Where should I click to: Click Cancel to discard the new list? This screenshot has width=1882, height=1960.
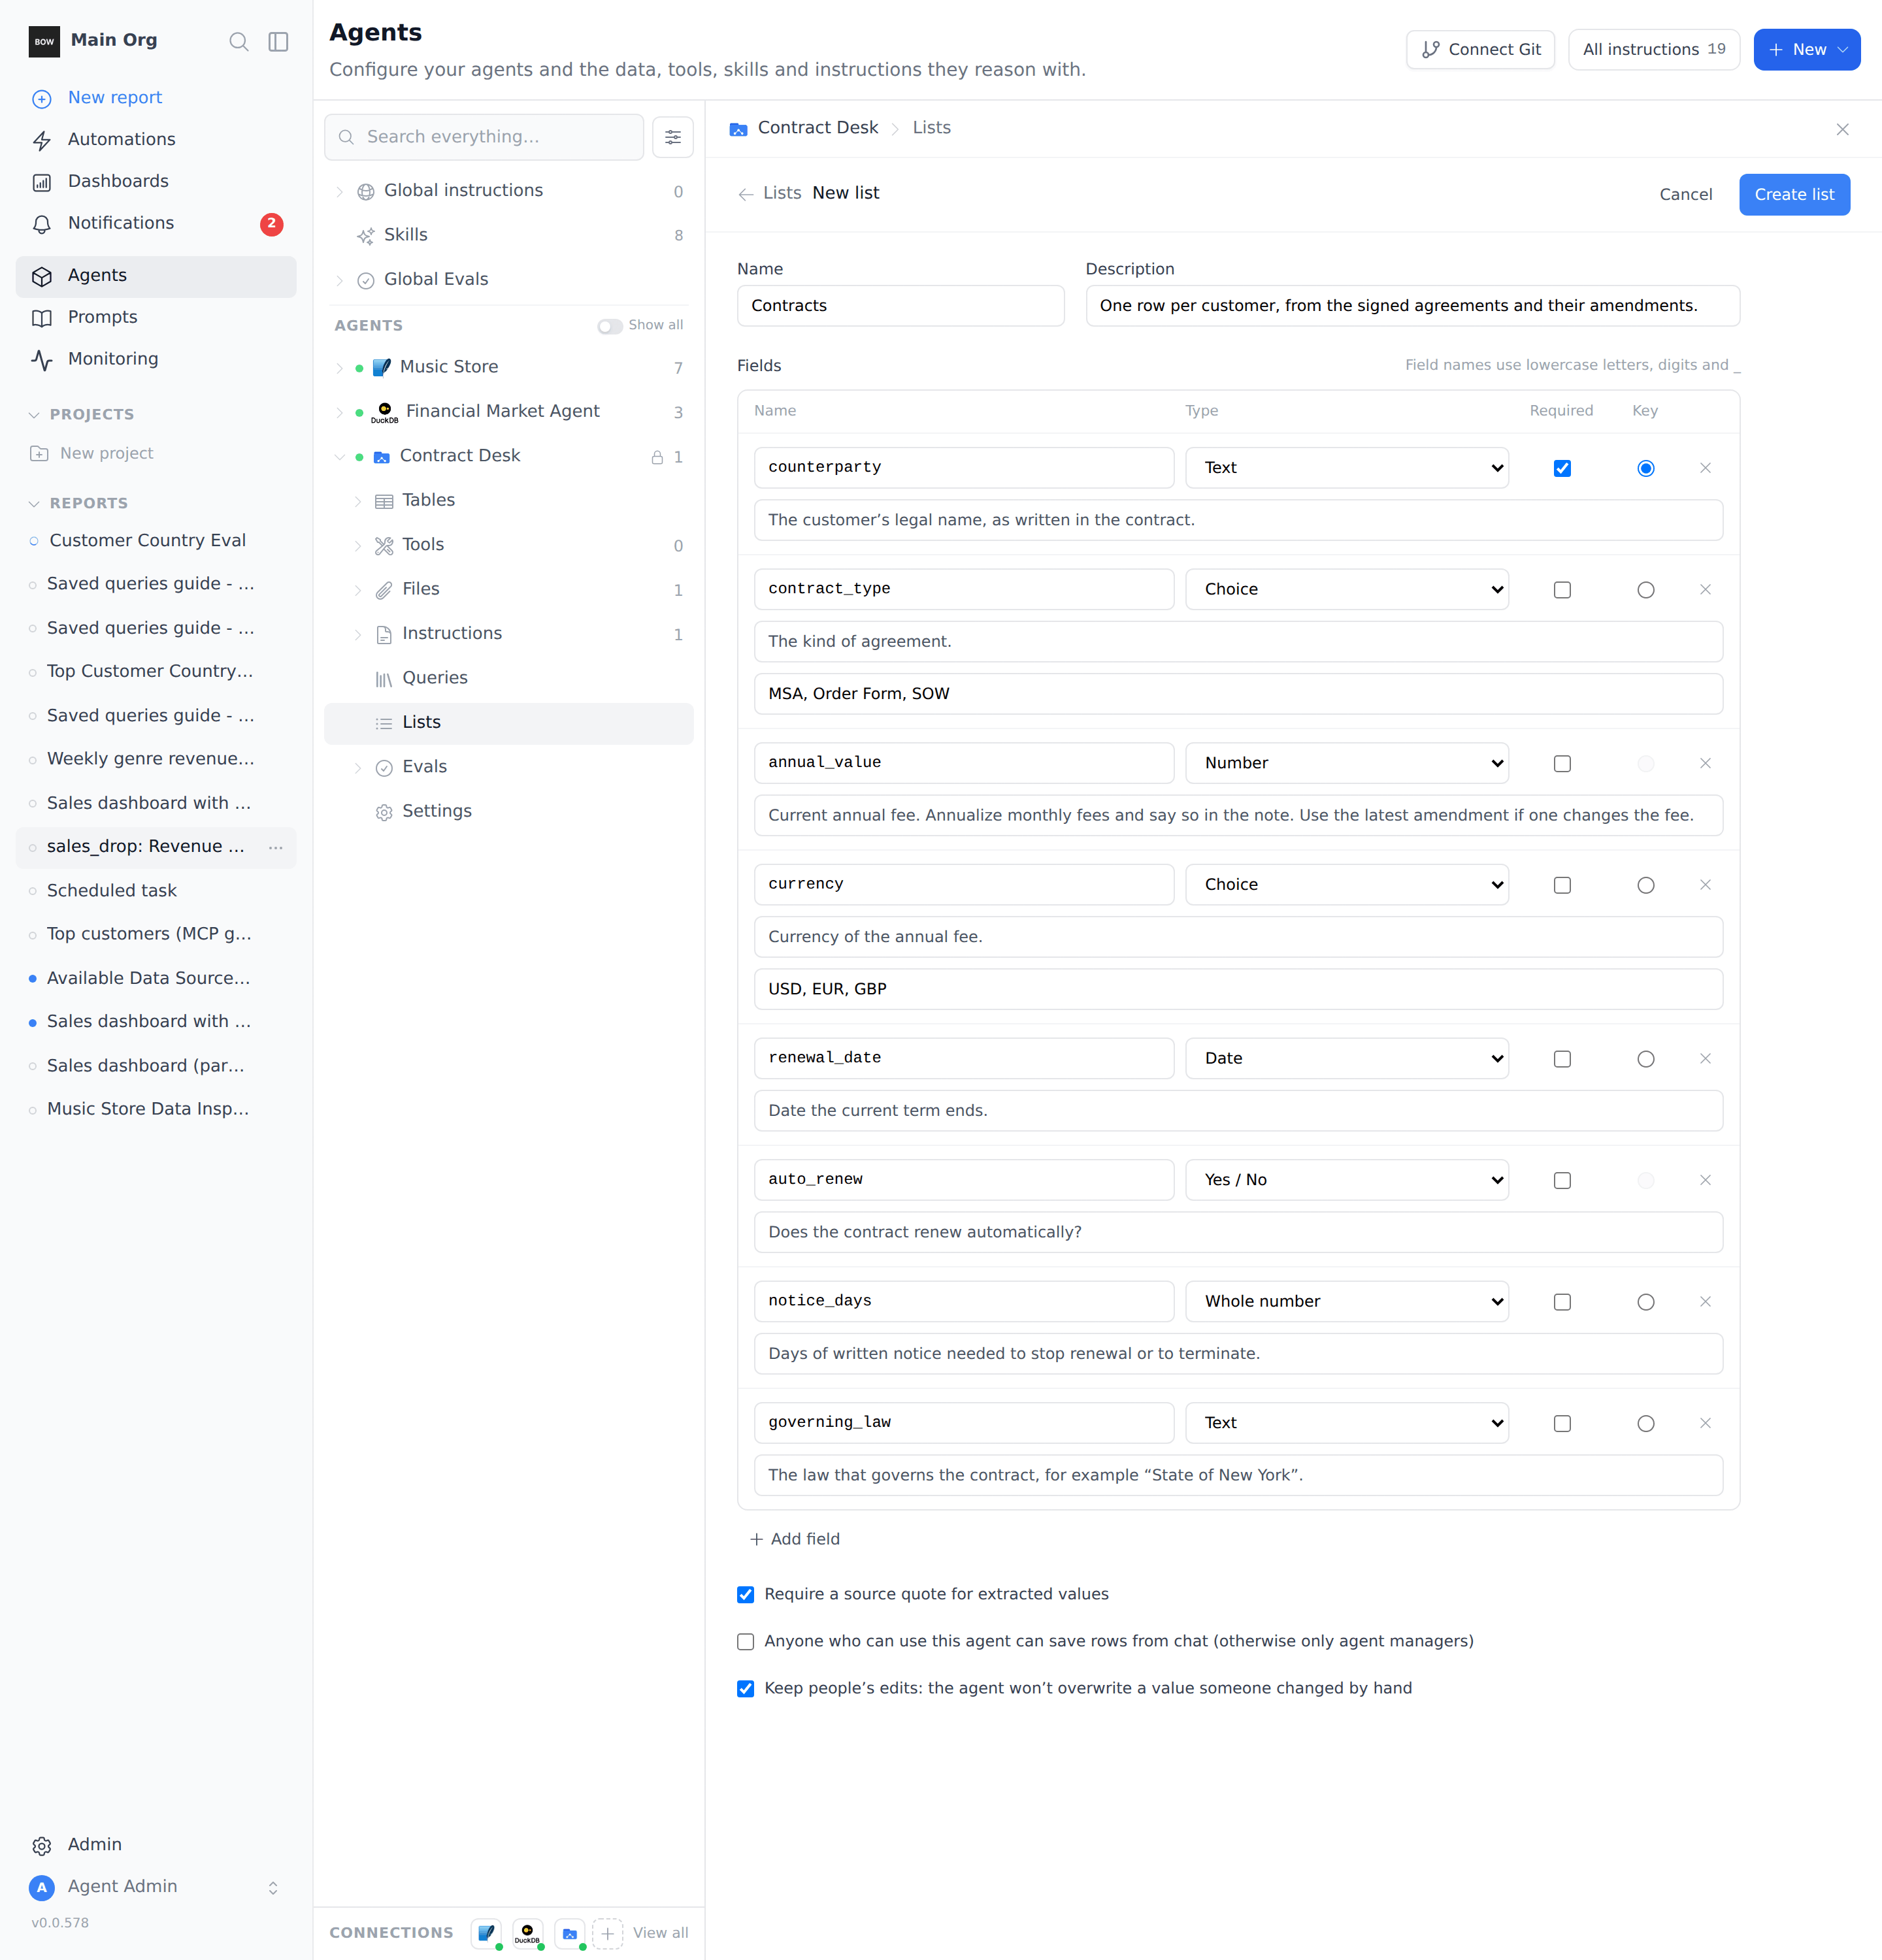[1685, 194]
